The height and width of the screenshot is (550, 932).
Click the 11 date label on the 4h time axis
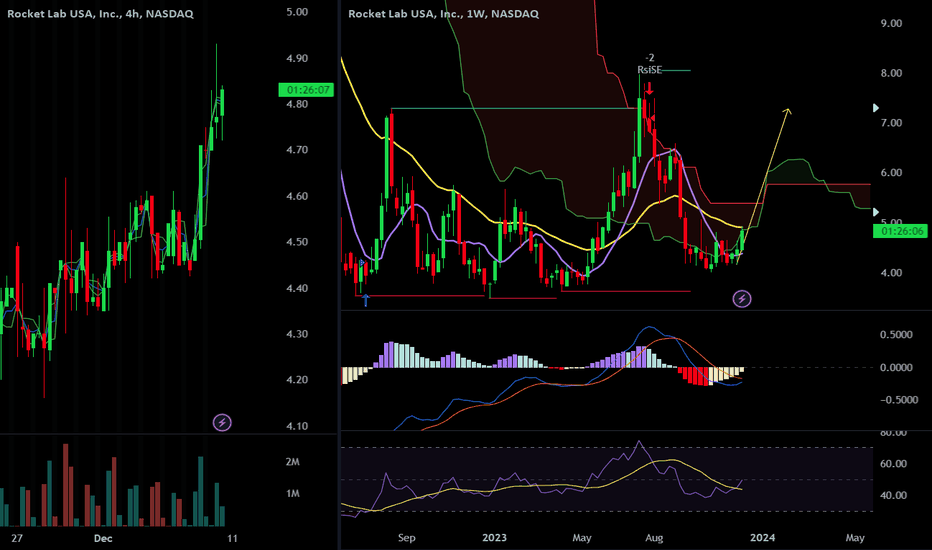(232, 538)
